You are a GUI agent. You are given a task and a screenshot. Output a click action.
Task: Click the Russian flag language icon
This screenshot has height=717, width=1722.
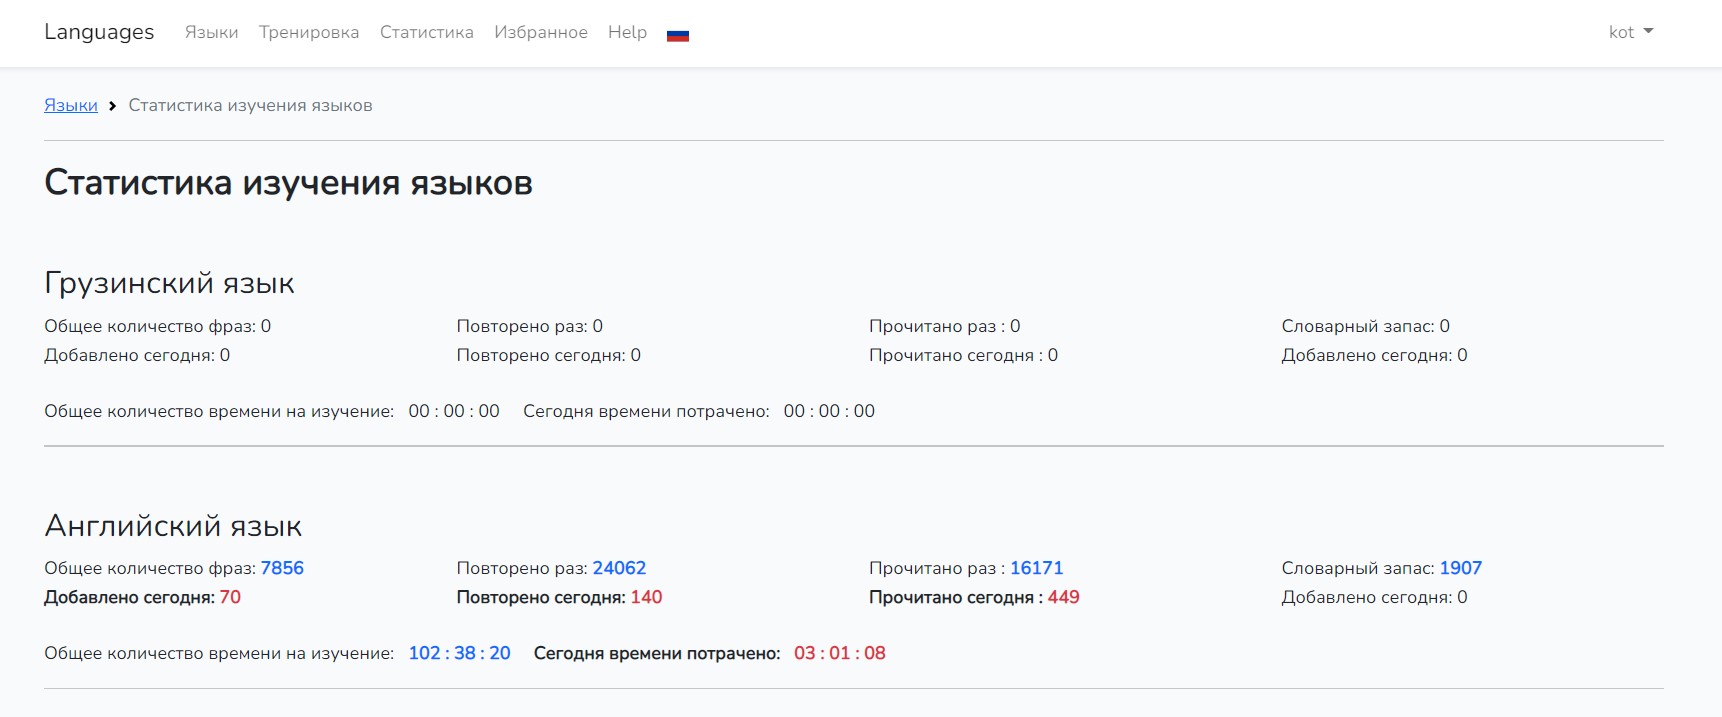coord(678,35)
